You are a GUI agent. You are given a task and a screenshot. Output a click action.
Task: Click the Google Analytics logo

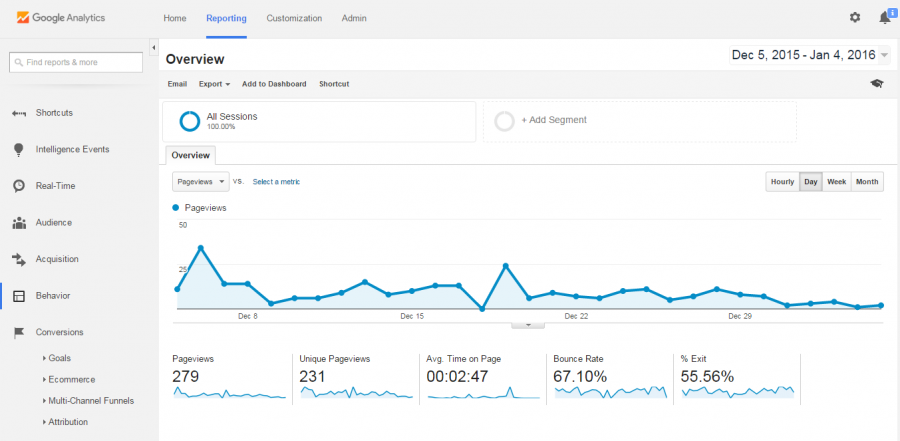point(61,18)
